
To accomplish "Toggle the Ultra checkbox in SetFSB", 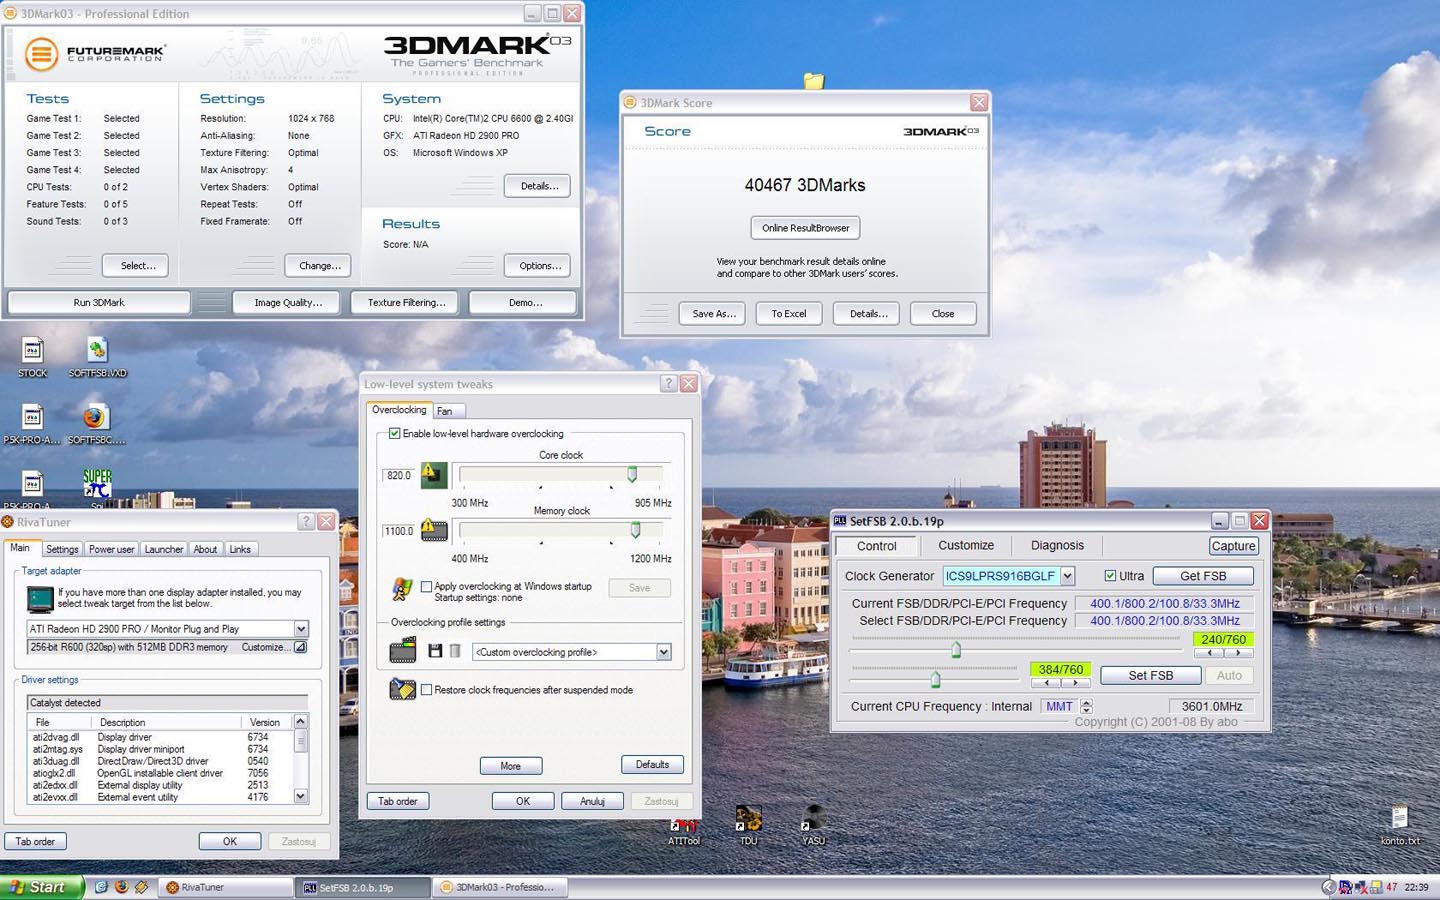I will tap(1110, 575).
